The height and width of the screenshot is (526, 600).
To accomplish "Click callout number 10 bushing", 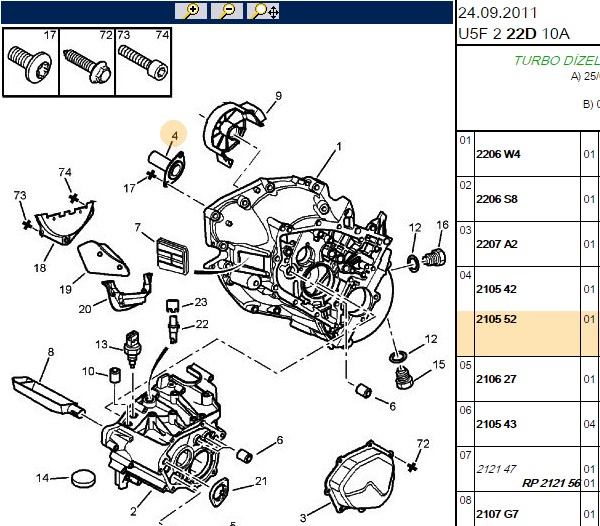I will pos(88,371).
